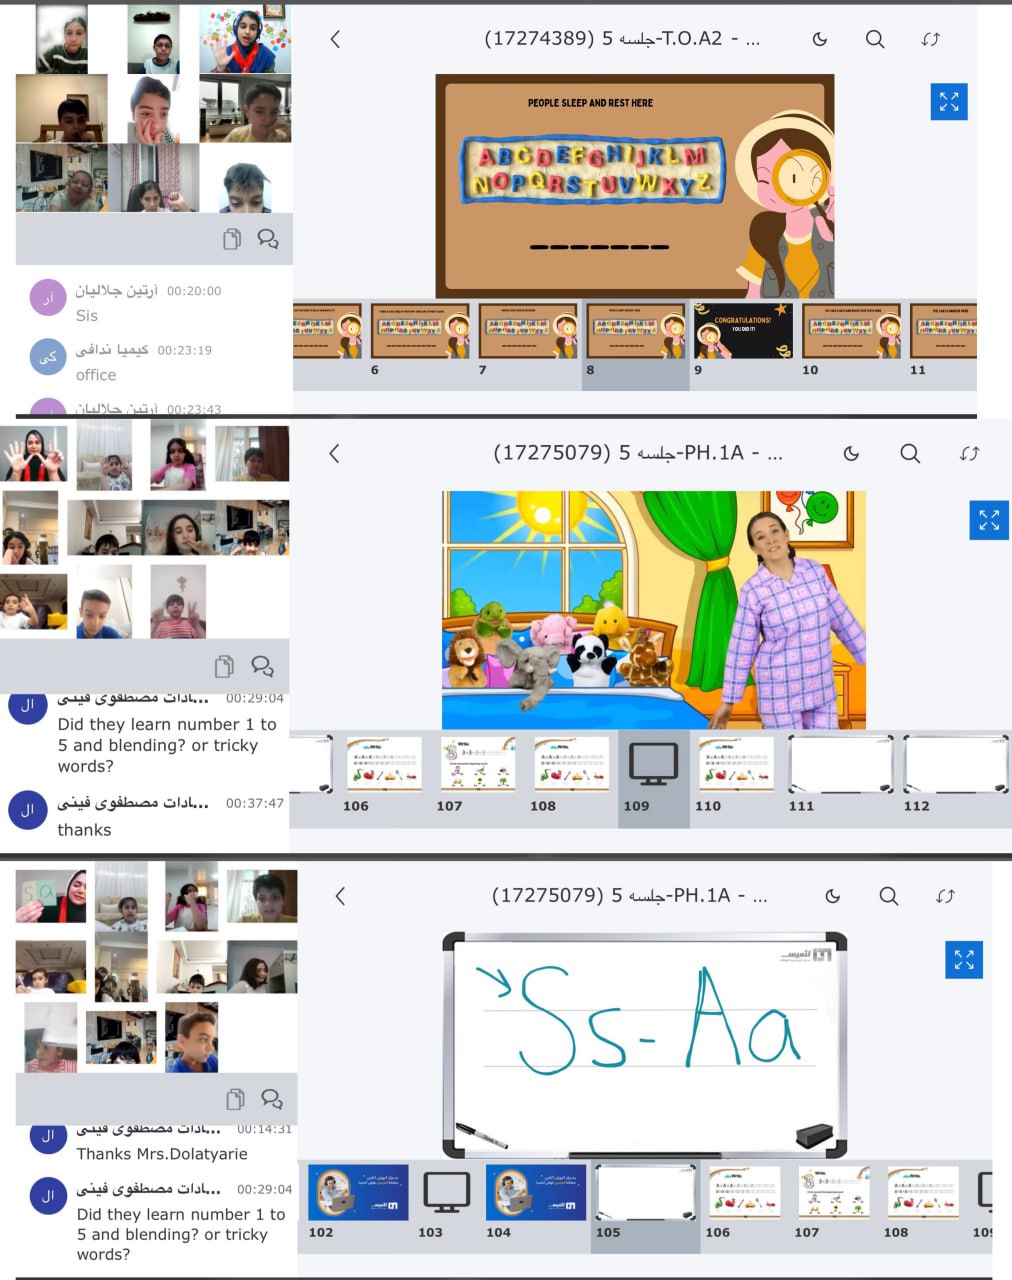1012x1280 pixels.
Task: Click the refresh icon in the T.O.A2 header
Action: coord(931,39)
